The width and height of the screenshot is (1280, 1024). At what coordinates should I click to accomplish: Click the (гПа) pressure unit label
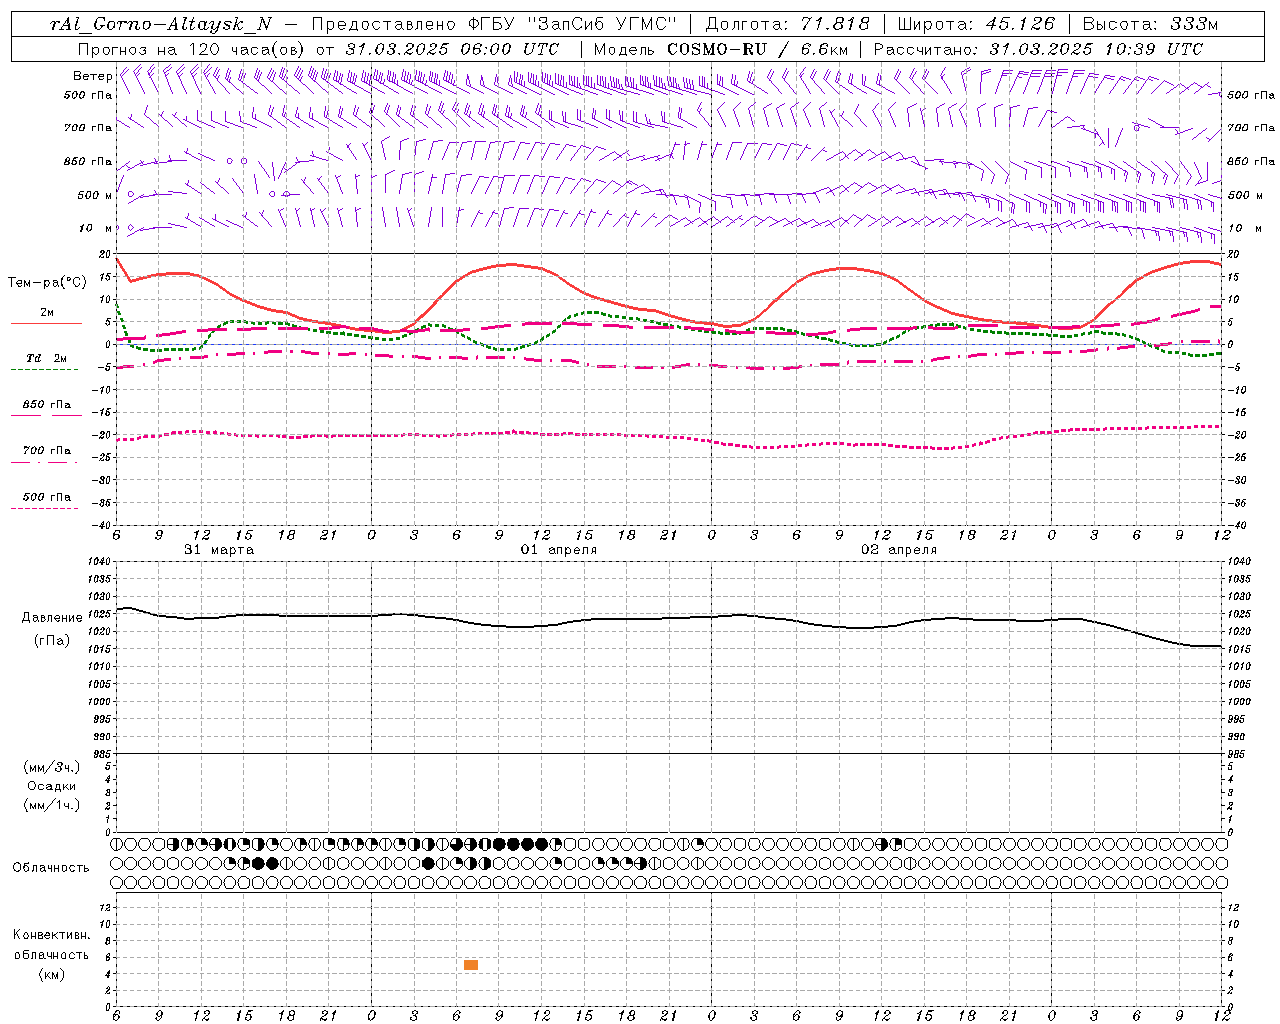point(52,640)
